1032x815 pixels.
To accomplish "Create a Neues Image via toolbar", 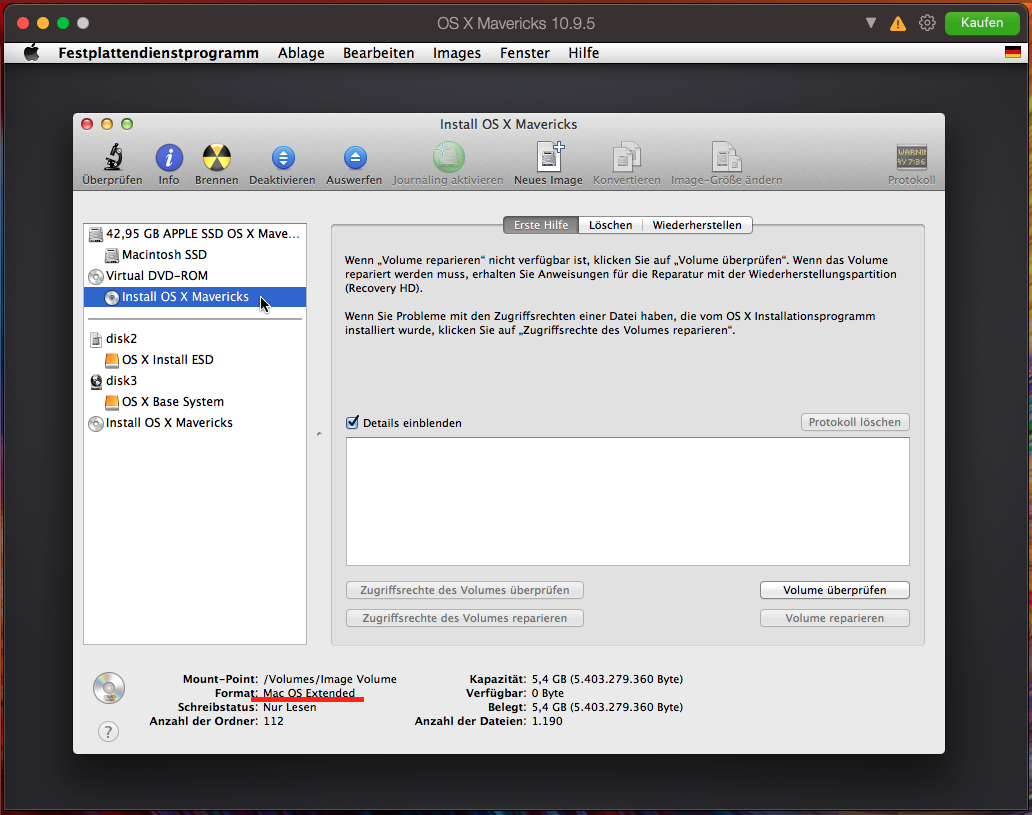I will click(548, 157).
